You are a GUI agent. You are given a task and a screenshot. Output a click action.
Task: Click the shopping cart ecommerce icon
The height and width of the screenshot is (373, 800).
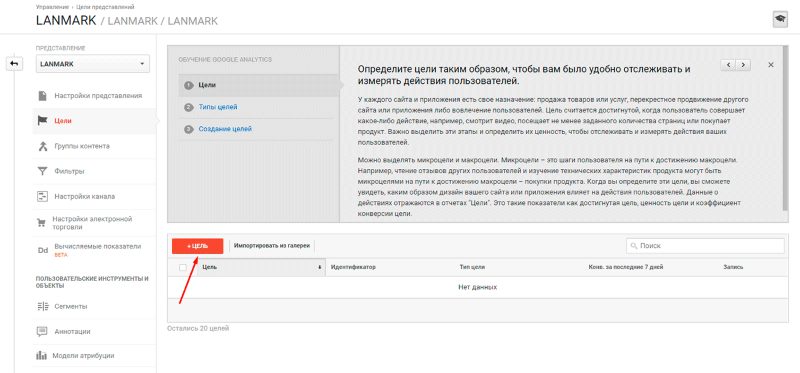point(42,222)
